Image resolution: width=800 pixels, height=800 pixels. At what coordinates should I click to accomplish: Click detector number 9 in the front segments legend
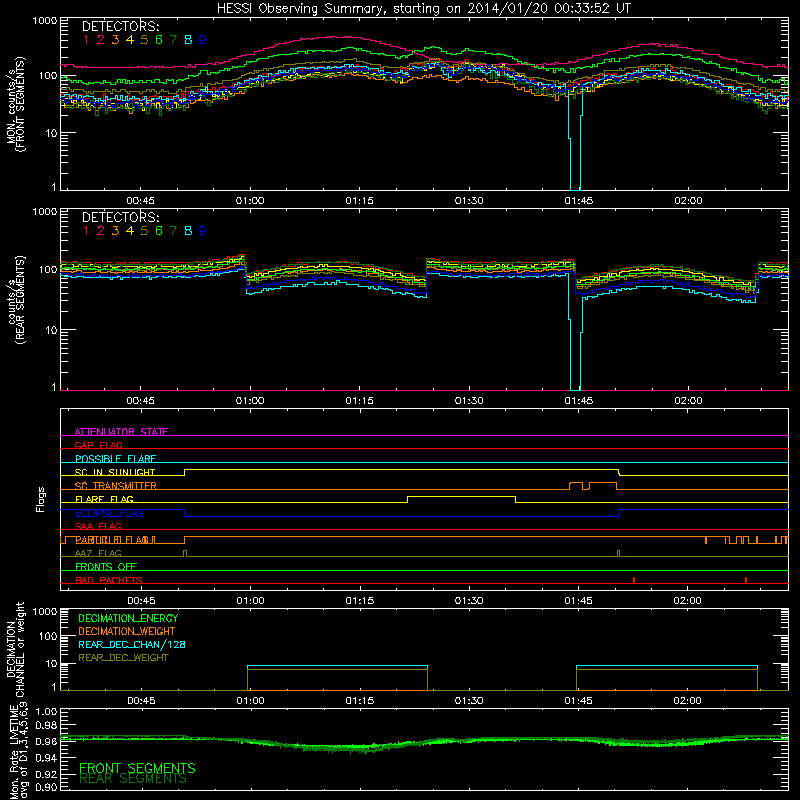203,40
